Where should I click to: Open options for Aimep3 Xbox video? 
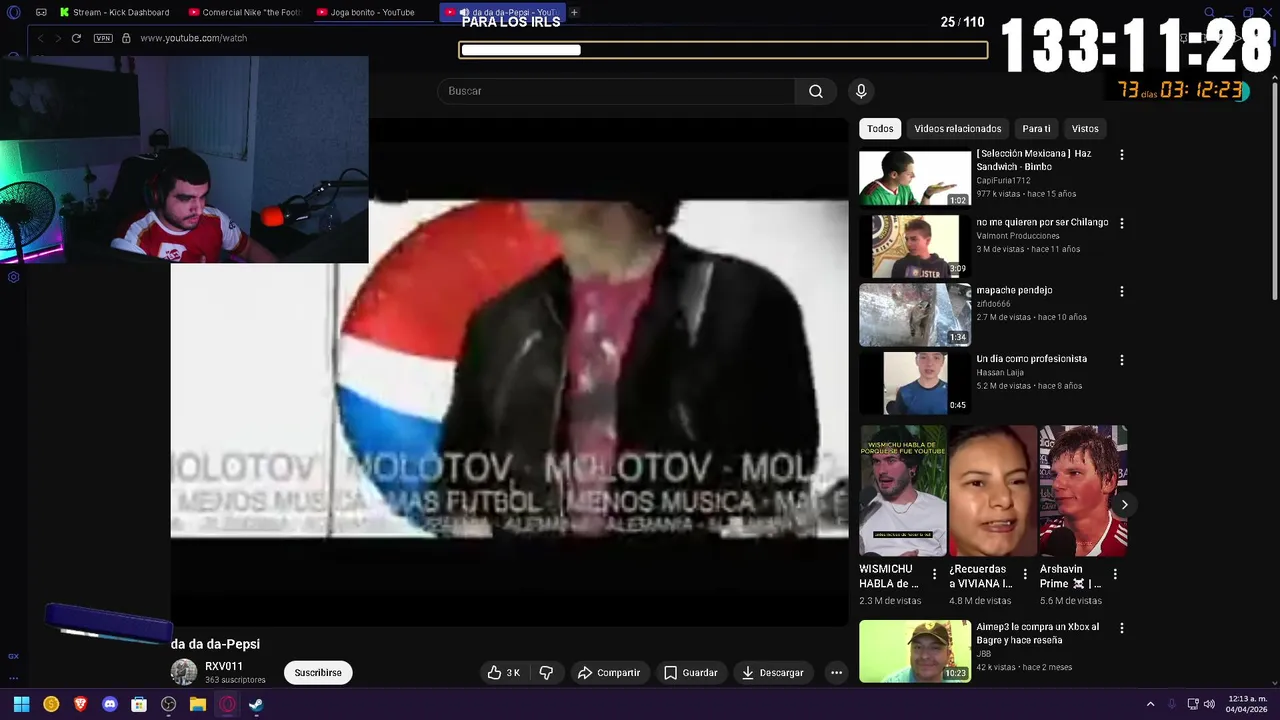[x=1121, y=628]
